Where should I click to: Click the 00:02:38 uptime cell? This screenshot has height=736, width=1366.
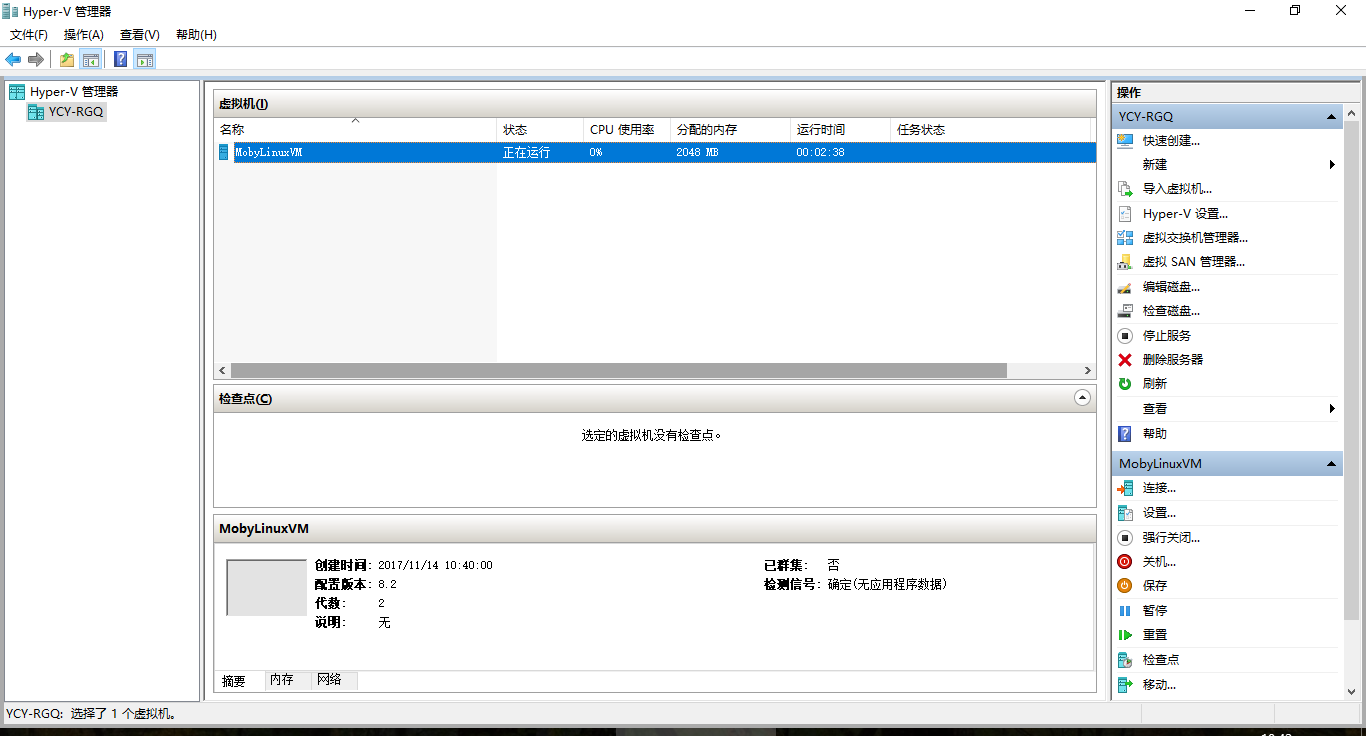[820, 153]
